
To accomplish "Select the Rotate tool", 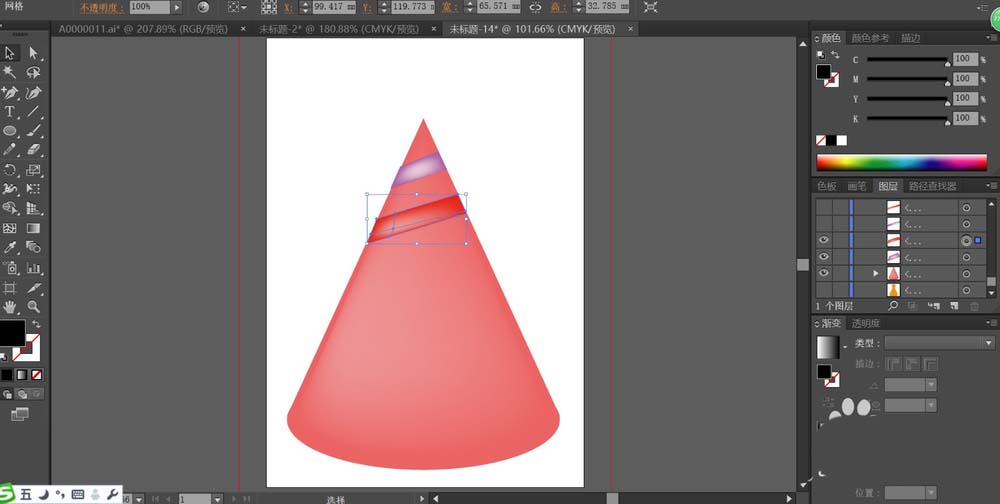I will [10, 170].
